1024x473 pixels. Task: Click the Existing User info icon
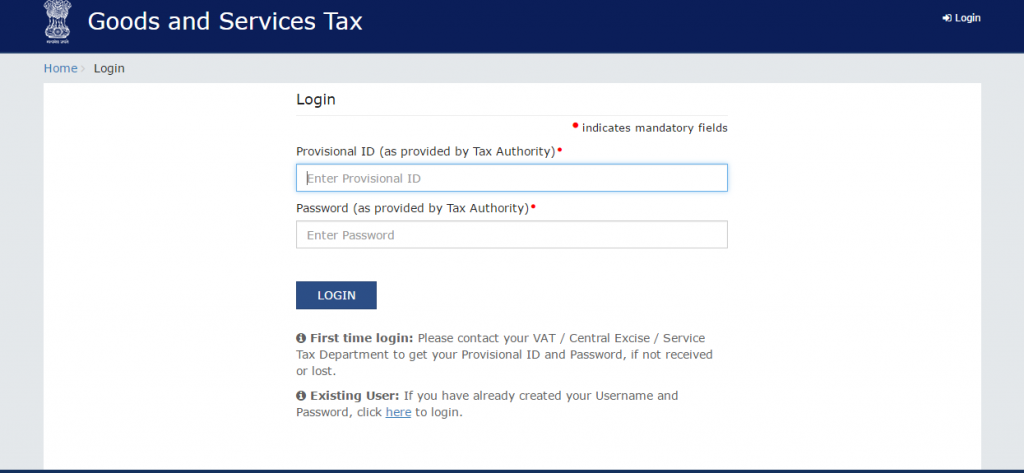pos(301,396)
